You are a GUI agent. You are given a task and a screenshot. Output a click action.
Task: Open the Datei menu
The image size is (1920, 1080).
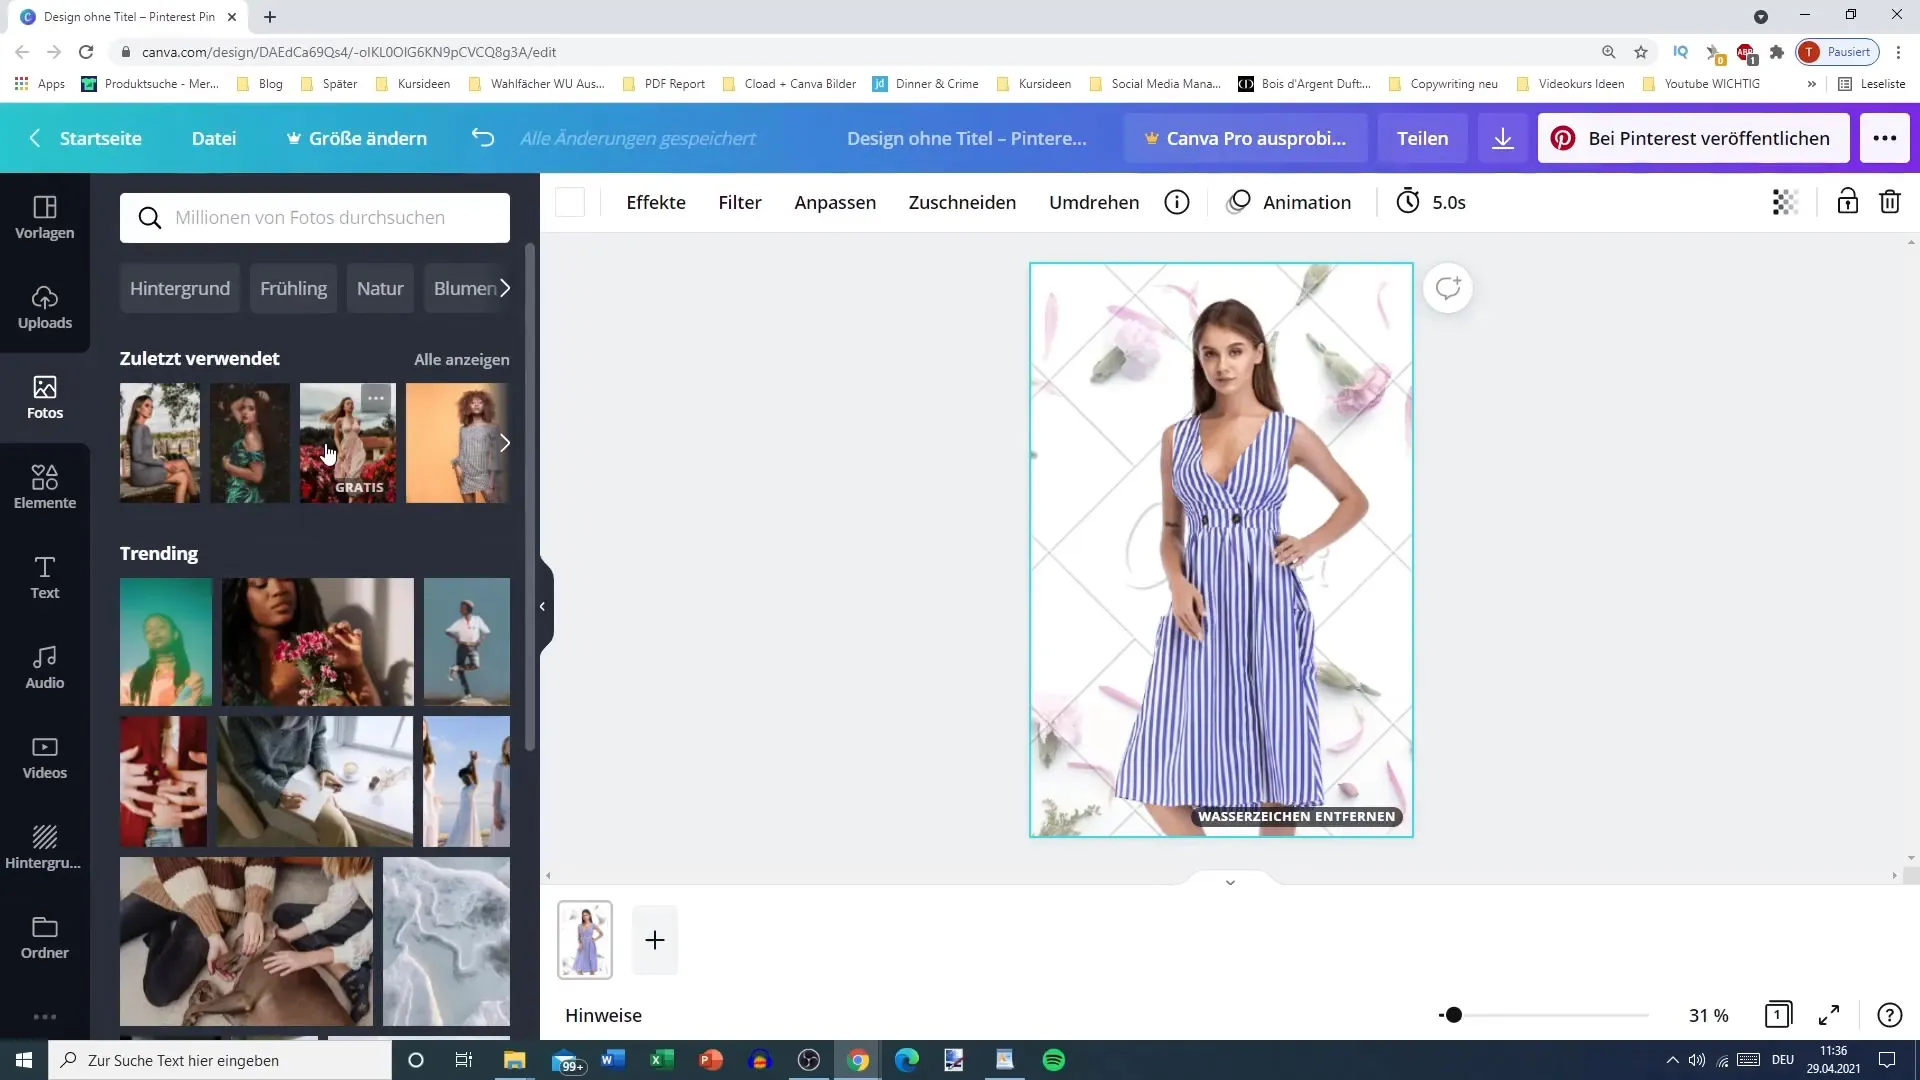coord(214,138)
